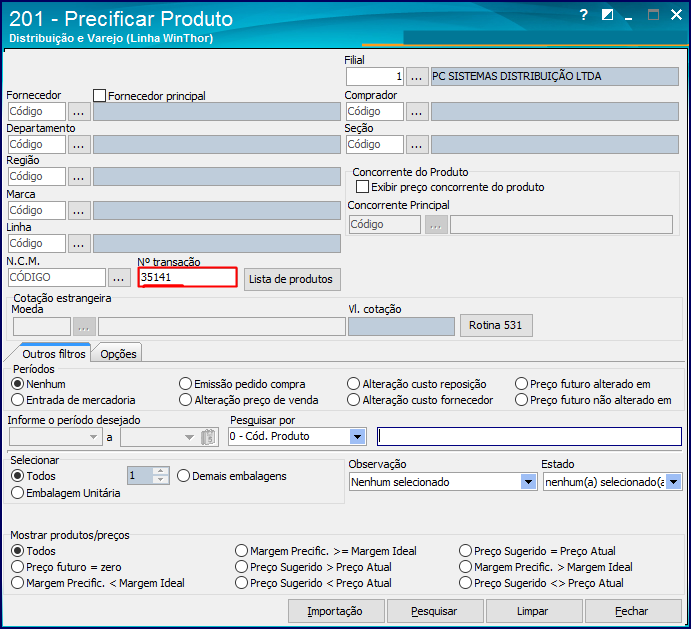The width and height of the screenshot is (691, 629).
Task: Open Moeda lookup ellipsis button
Action: click(x=84, y=327)
